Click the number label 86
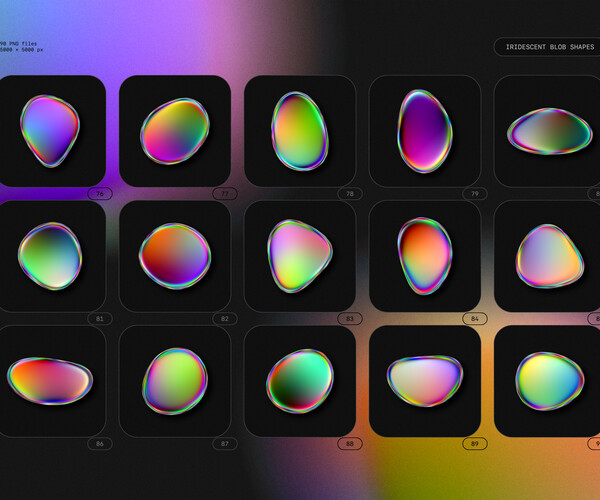The height and width of the screenshot is (500, 600). click(x=100, y=444)
